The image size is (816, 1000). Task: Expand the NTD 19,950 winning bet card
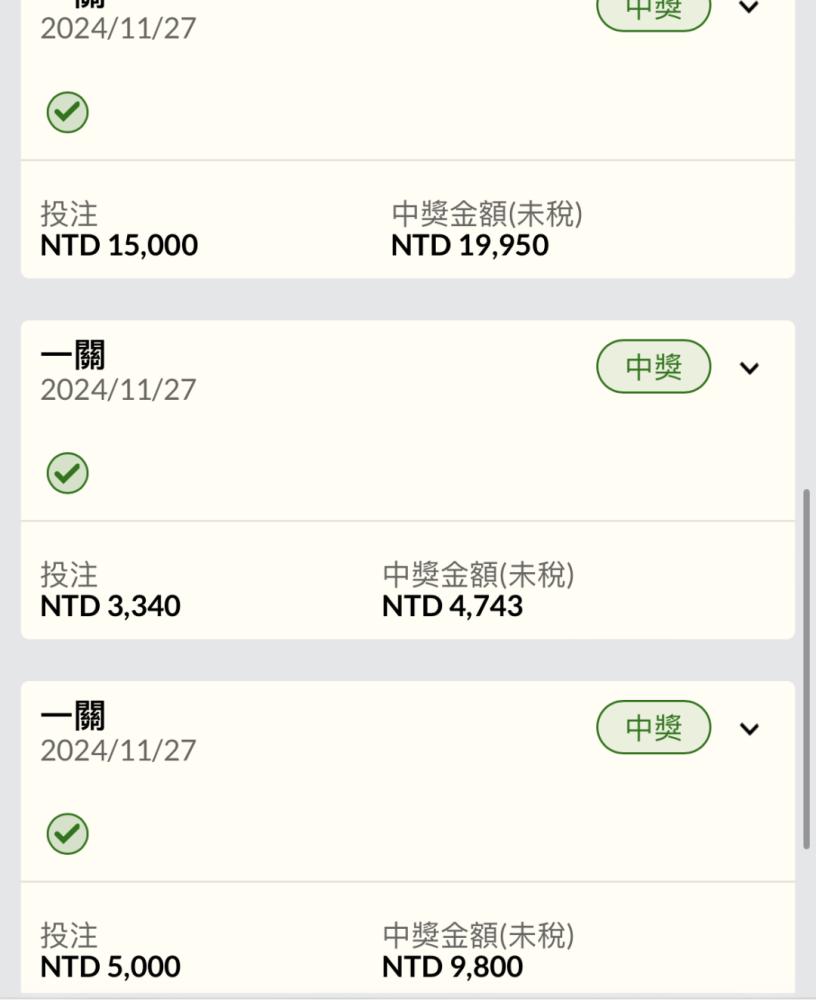(749, 8)
